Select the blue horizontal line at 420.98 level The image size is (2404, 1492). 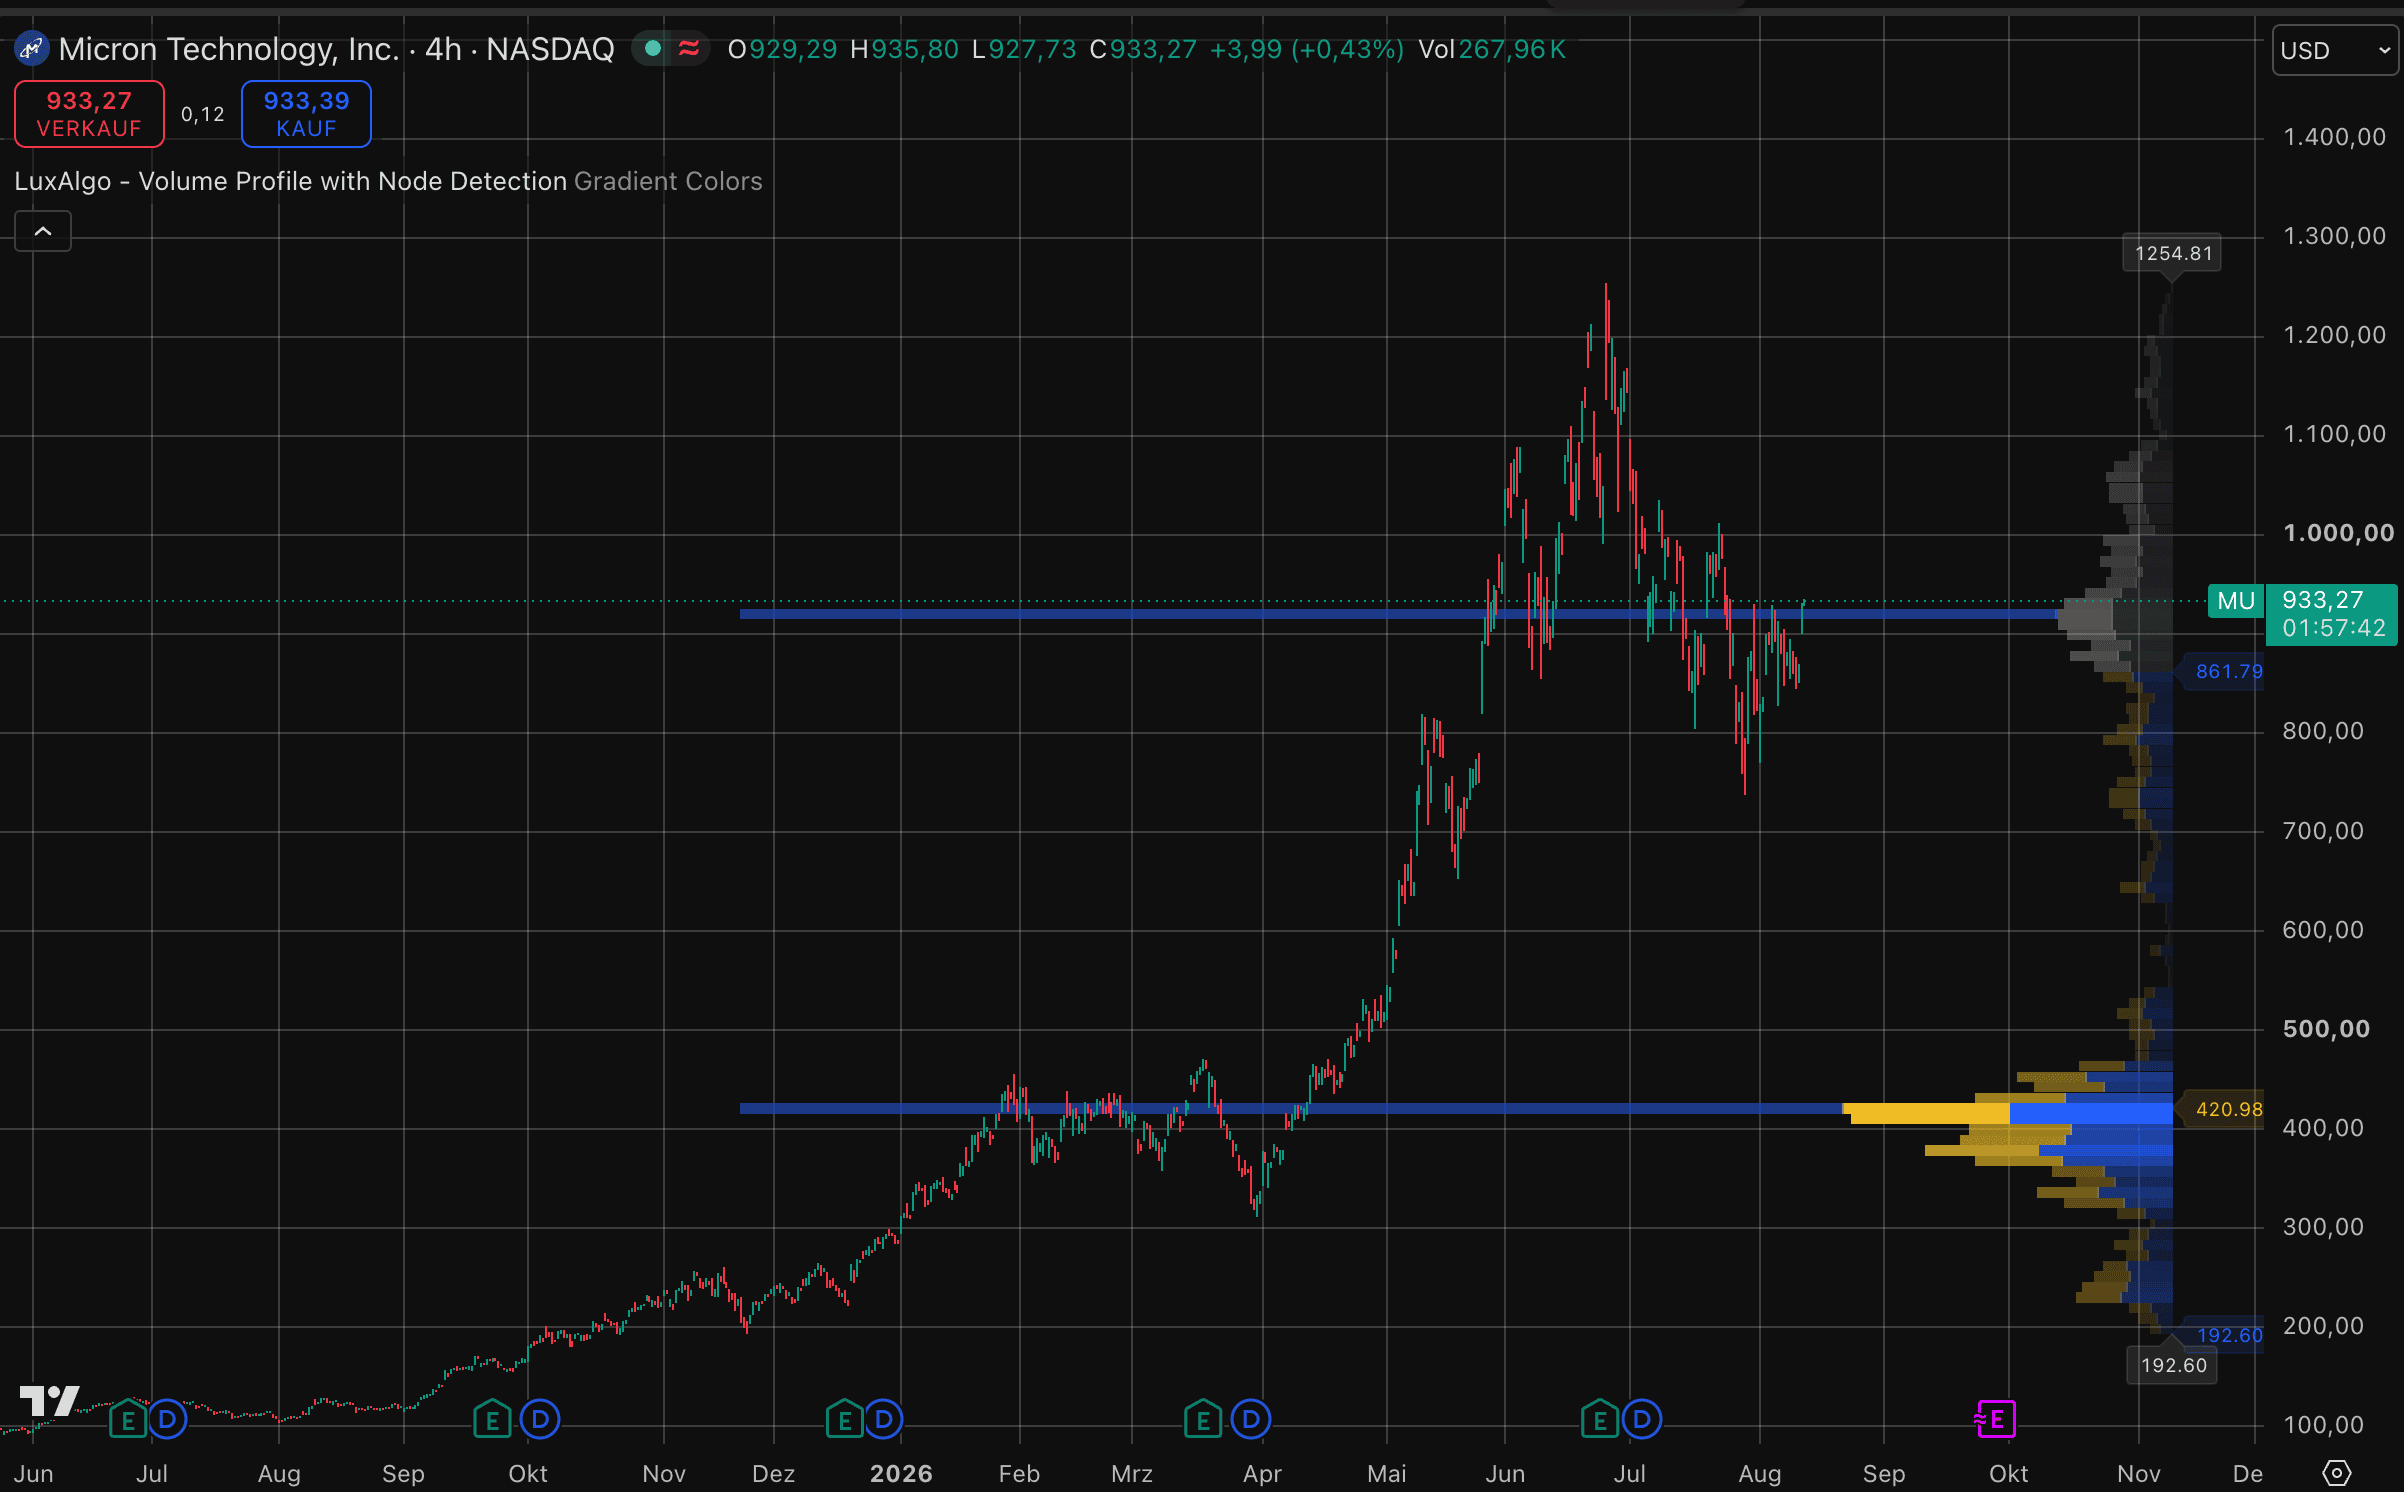(x=1290, y=1108)
